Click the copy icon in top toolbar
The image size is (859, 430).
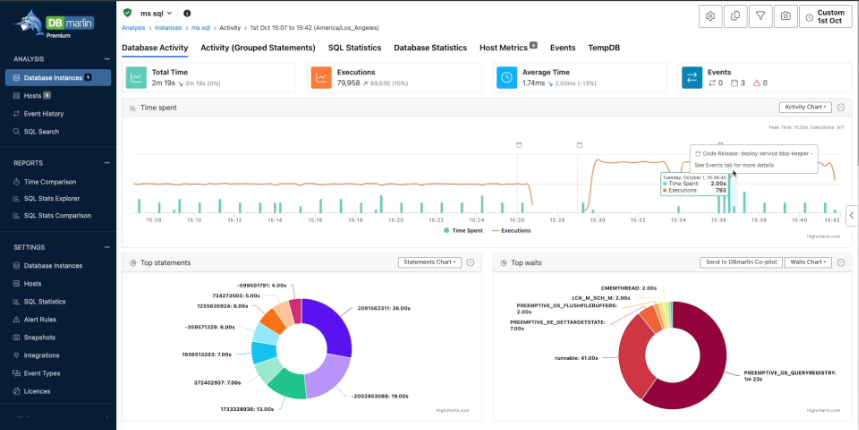pos(736,16)
